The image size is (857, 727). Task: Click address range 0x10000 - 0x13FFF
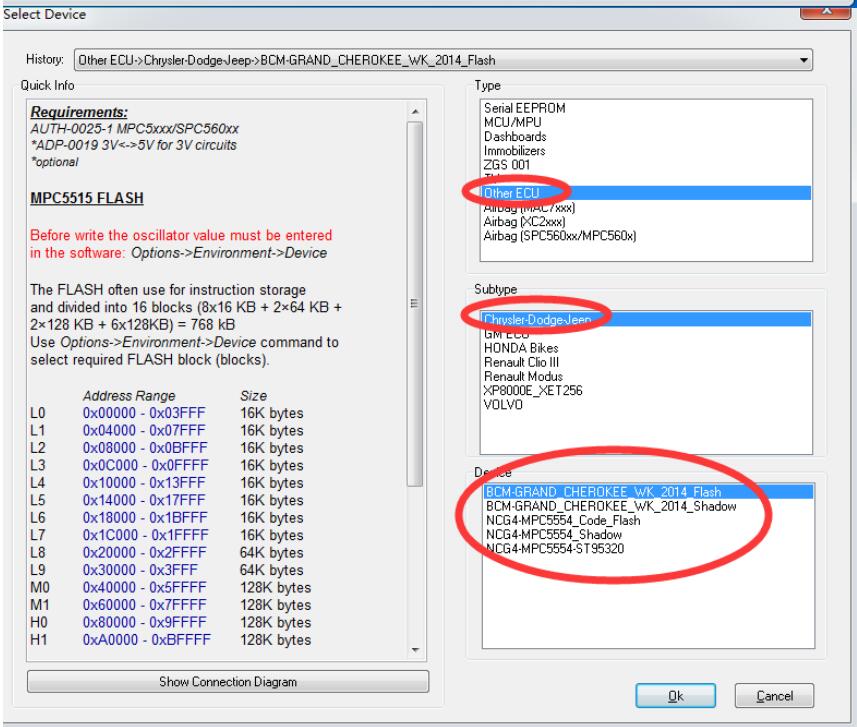coord(144,483)
